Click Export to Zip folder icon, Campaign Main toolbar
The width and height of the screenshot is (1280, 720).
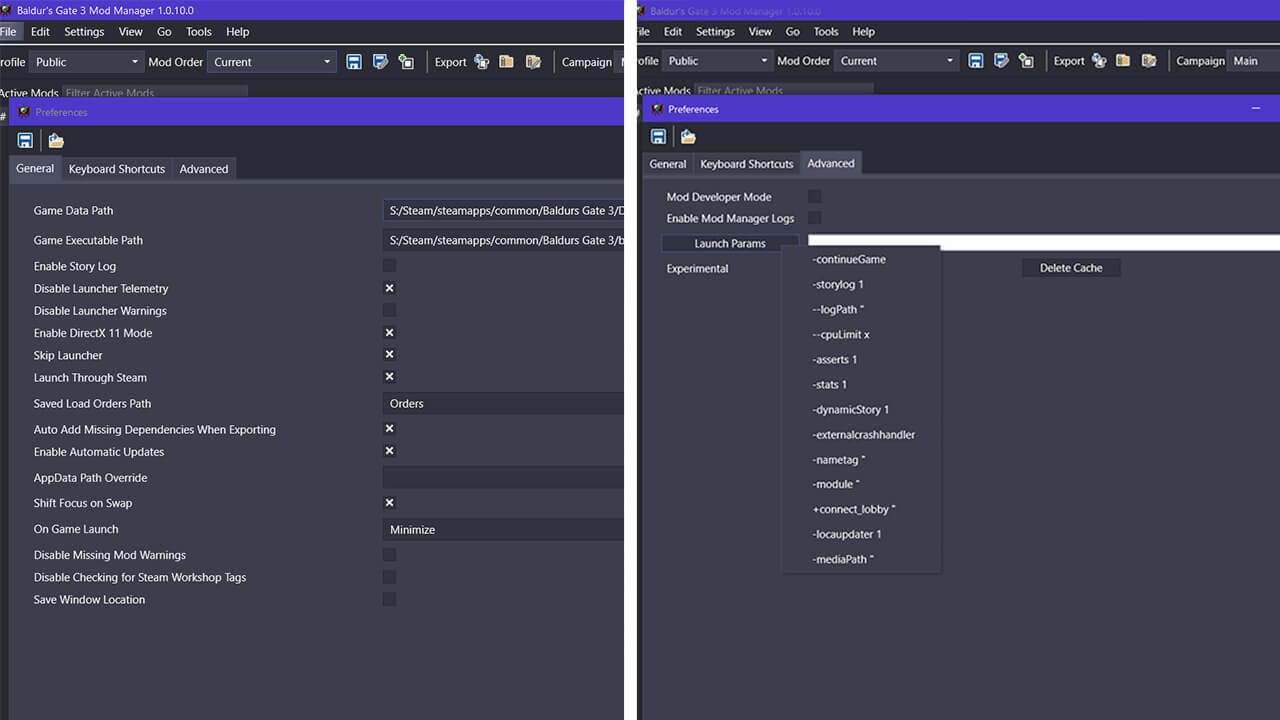1123,61
